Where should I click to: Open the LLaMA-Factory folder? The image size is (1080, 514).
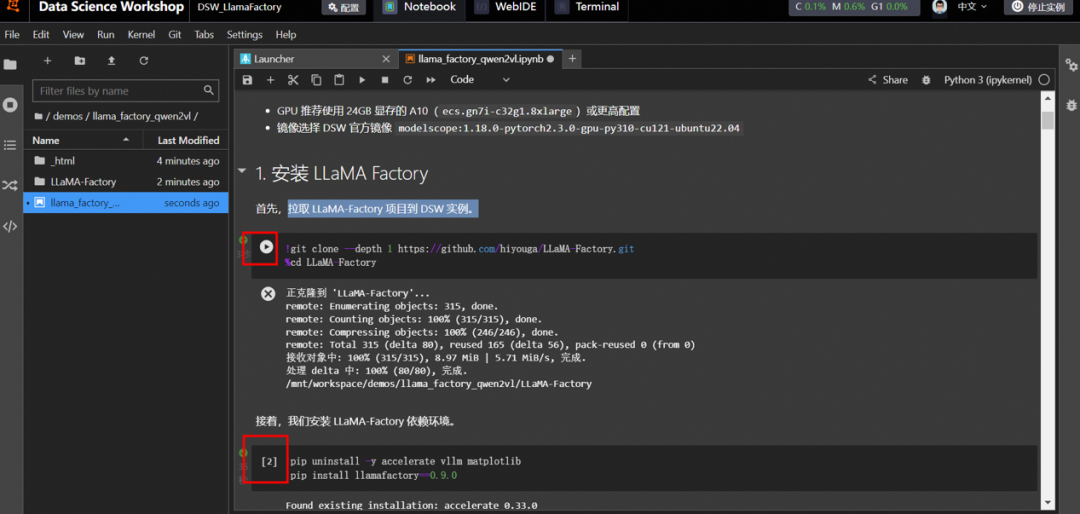pyautogui.click(x=126, y=182)
